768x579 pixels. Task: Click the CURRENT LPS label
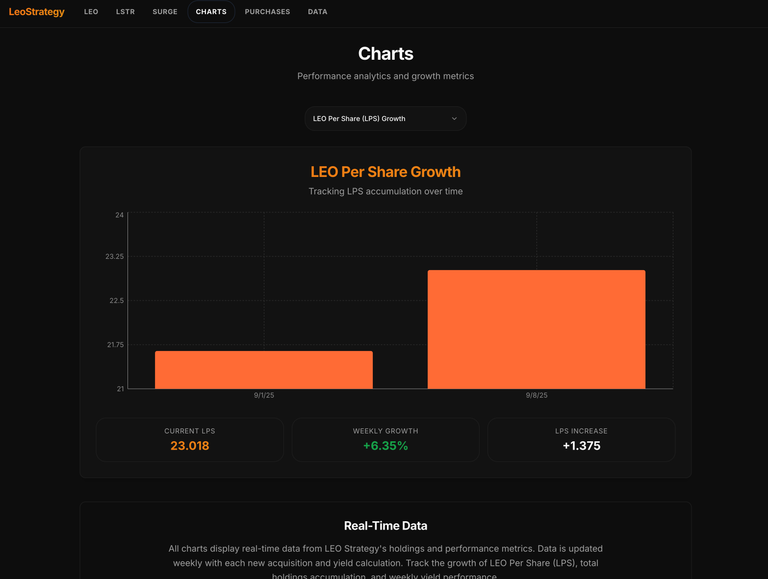[x=190, y=431]
